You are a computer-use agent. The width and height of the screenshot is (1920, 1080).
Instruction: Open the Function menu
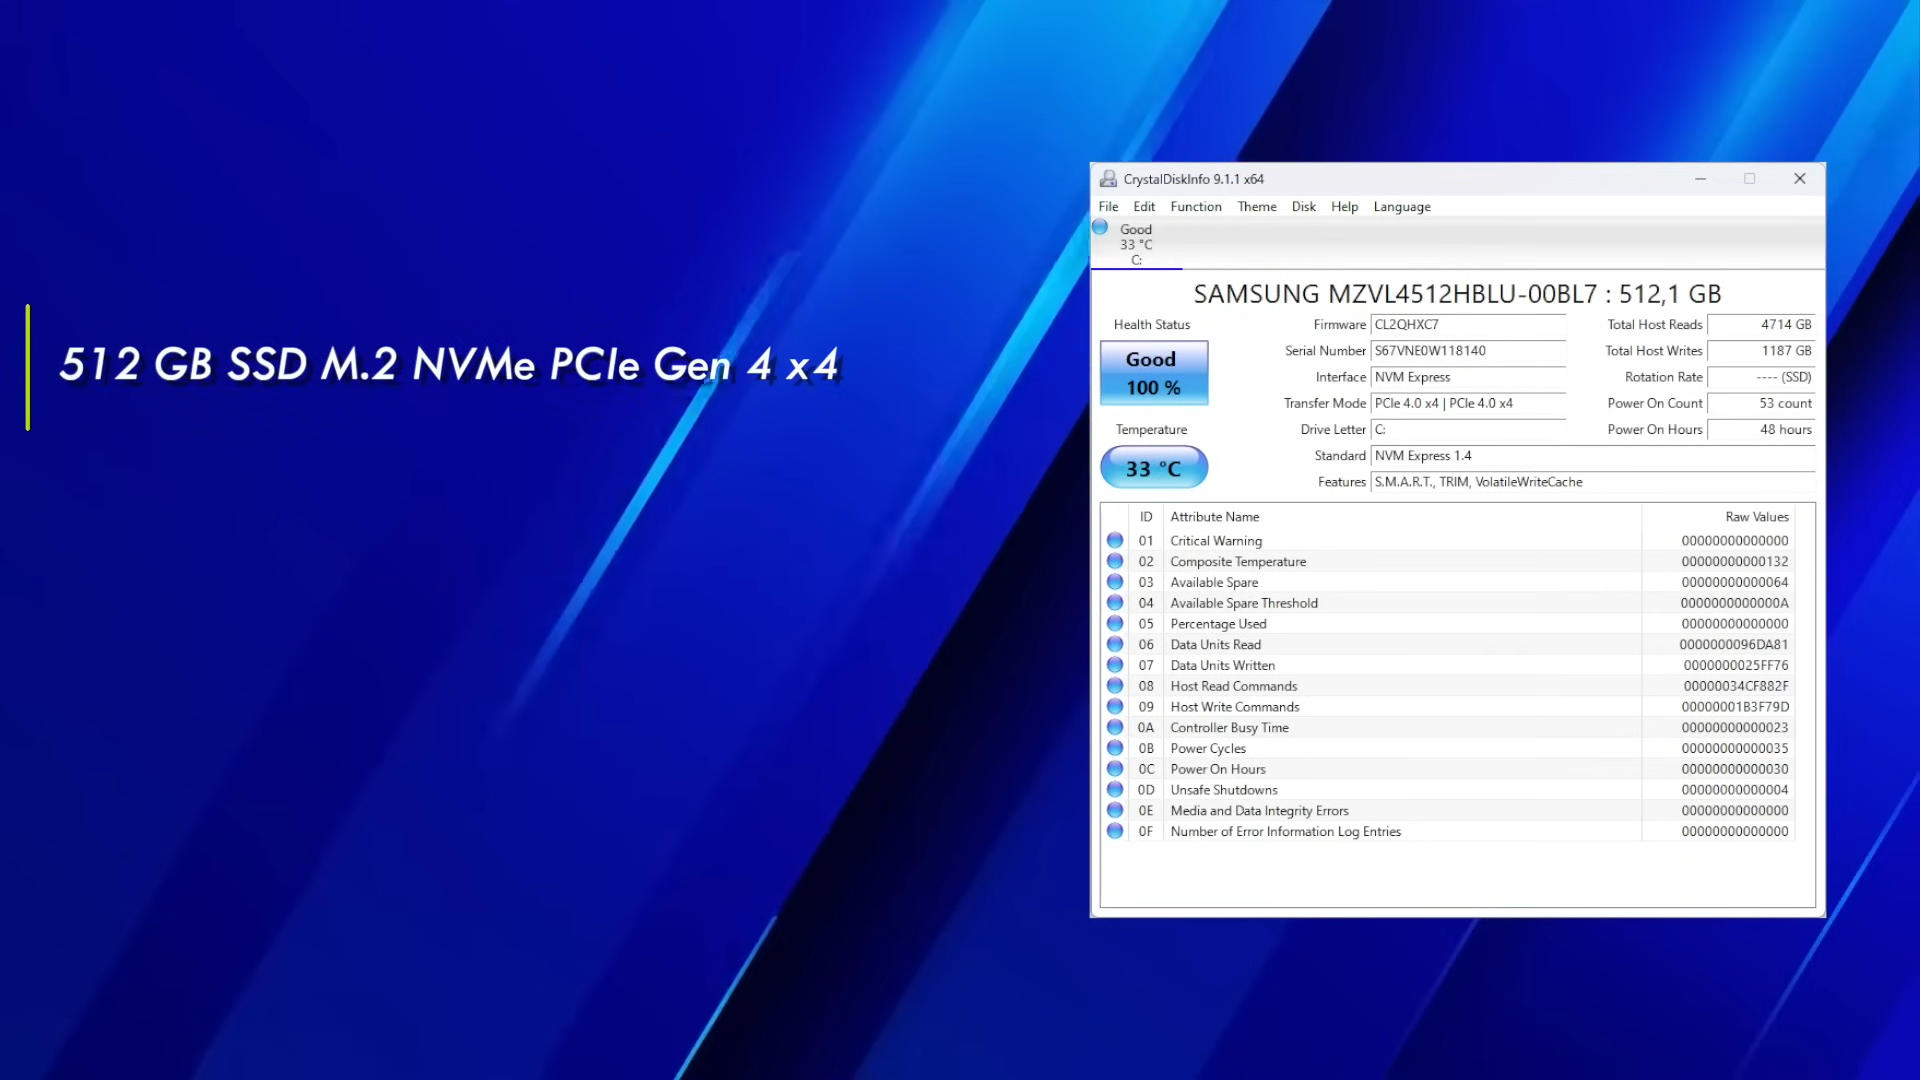click(x=1195, y=207)
